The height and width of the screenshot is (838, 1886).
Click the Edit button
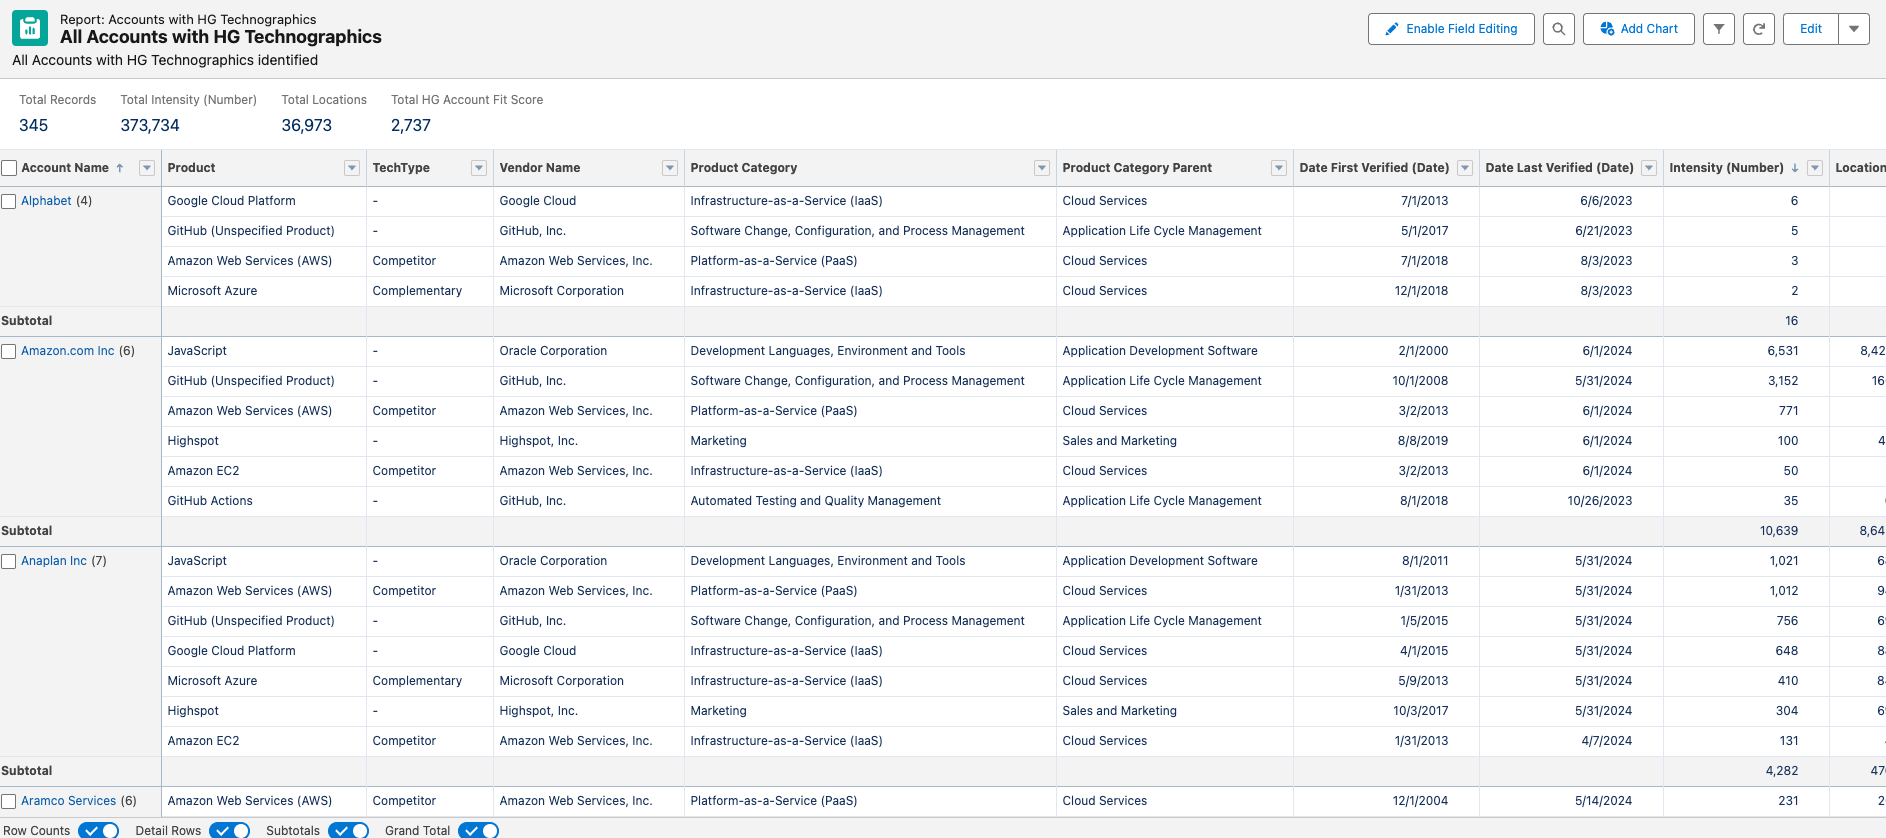(1810, 29)
